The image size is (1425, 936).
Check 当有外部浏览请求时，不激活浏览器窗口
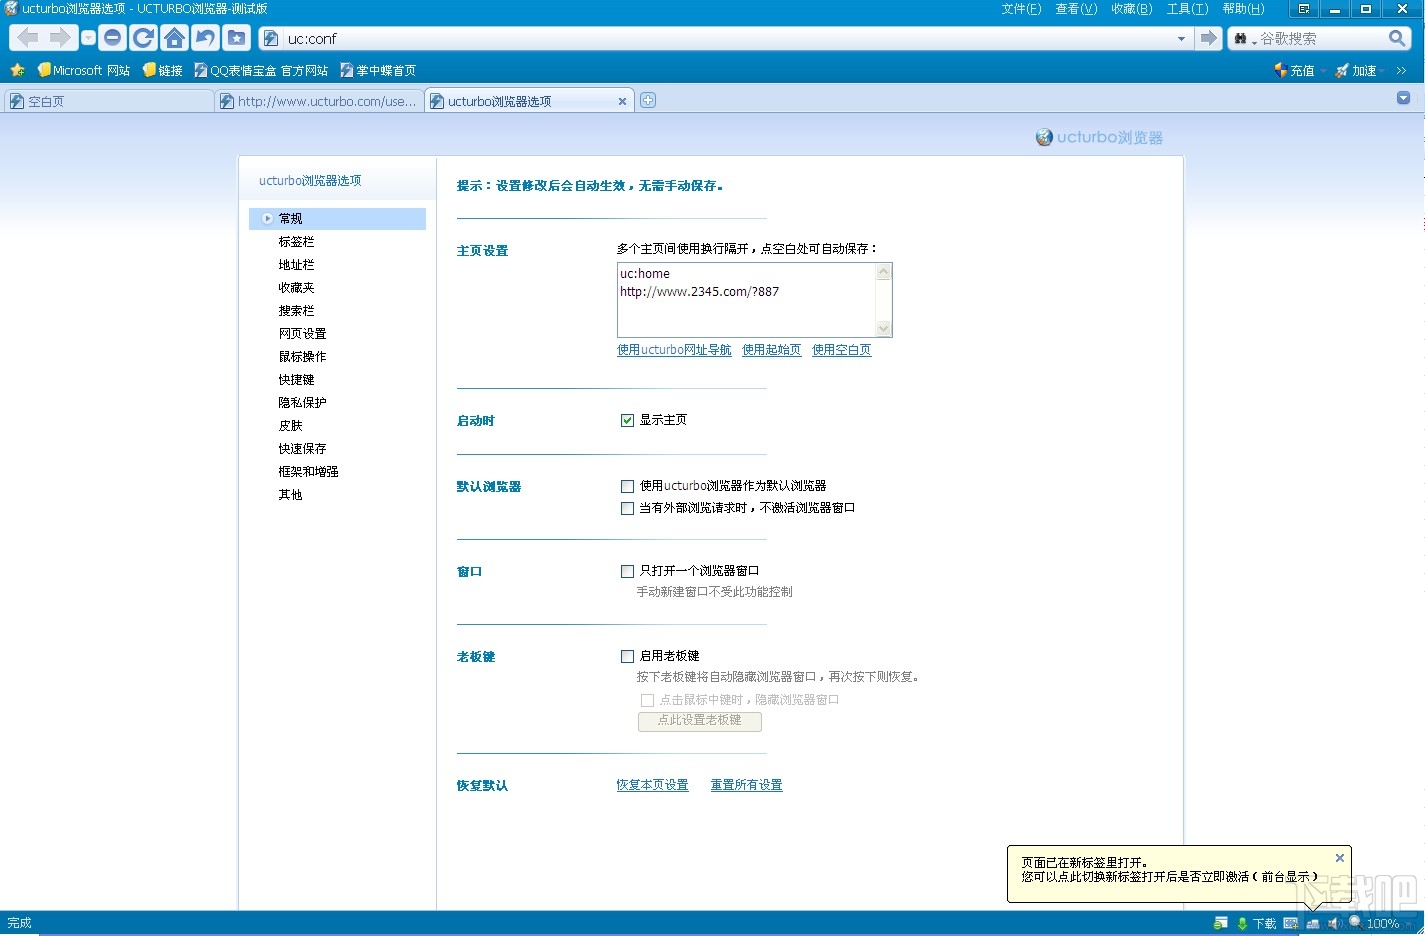point(627,508)
